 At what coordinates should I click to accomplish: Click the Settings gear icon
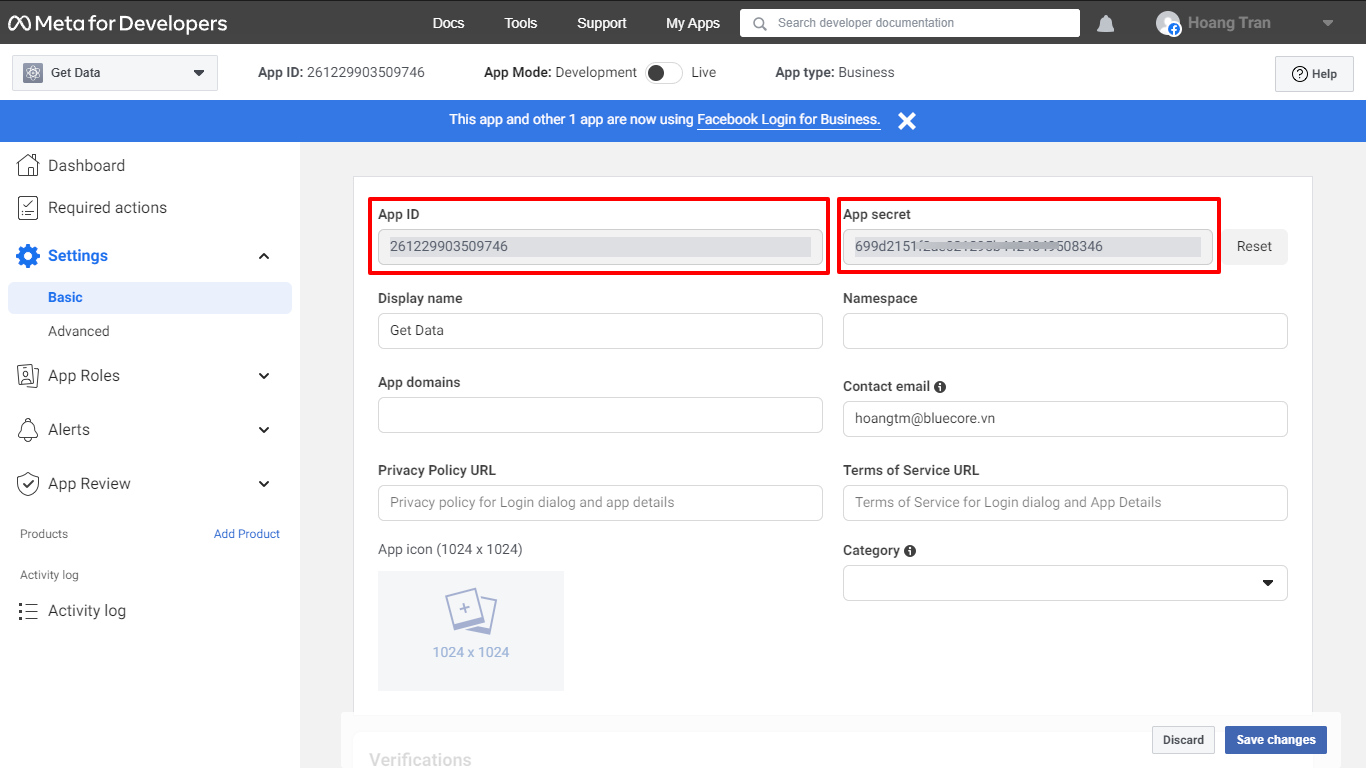tap(28, 256)
